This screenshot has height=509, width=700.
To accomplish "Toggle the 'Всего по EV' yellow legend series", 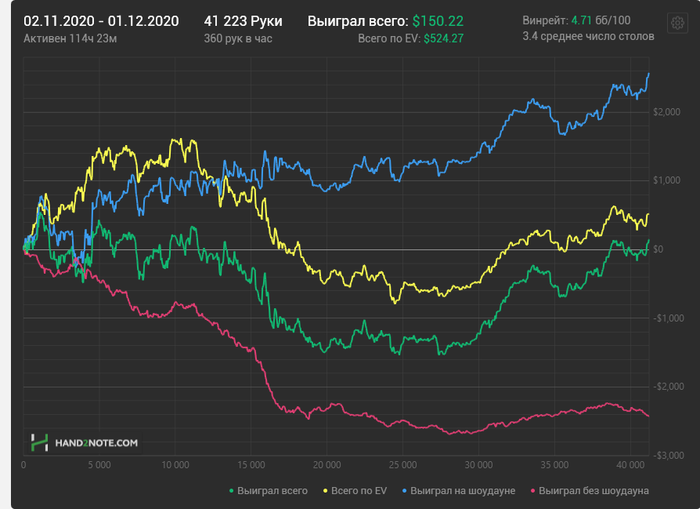I will (x=355, y=491).
